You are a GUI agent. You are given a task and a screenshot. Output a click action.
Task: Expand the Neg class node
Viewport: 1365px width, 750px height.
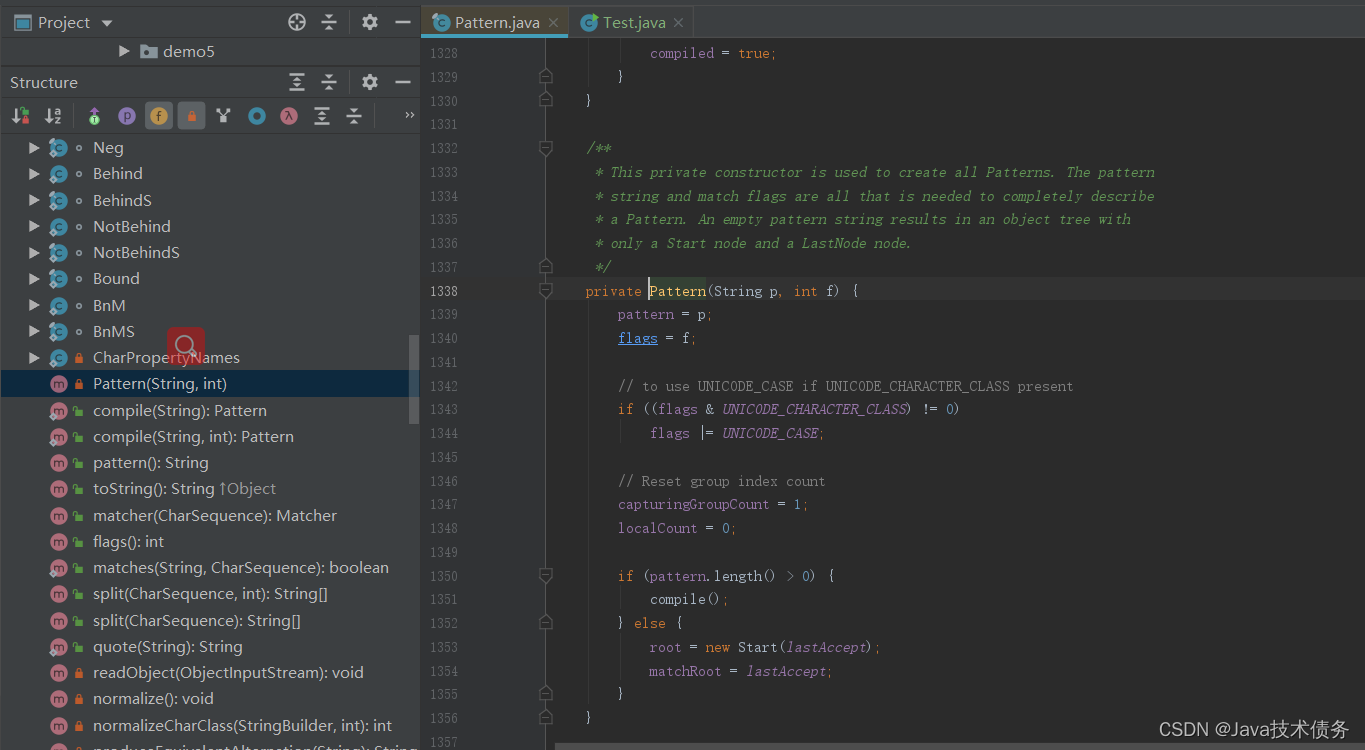coord(34,148)
